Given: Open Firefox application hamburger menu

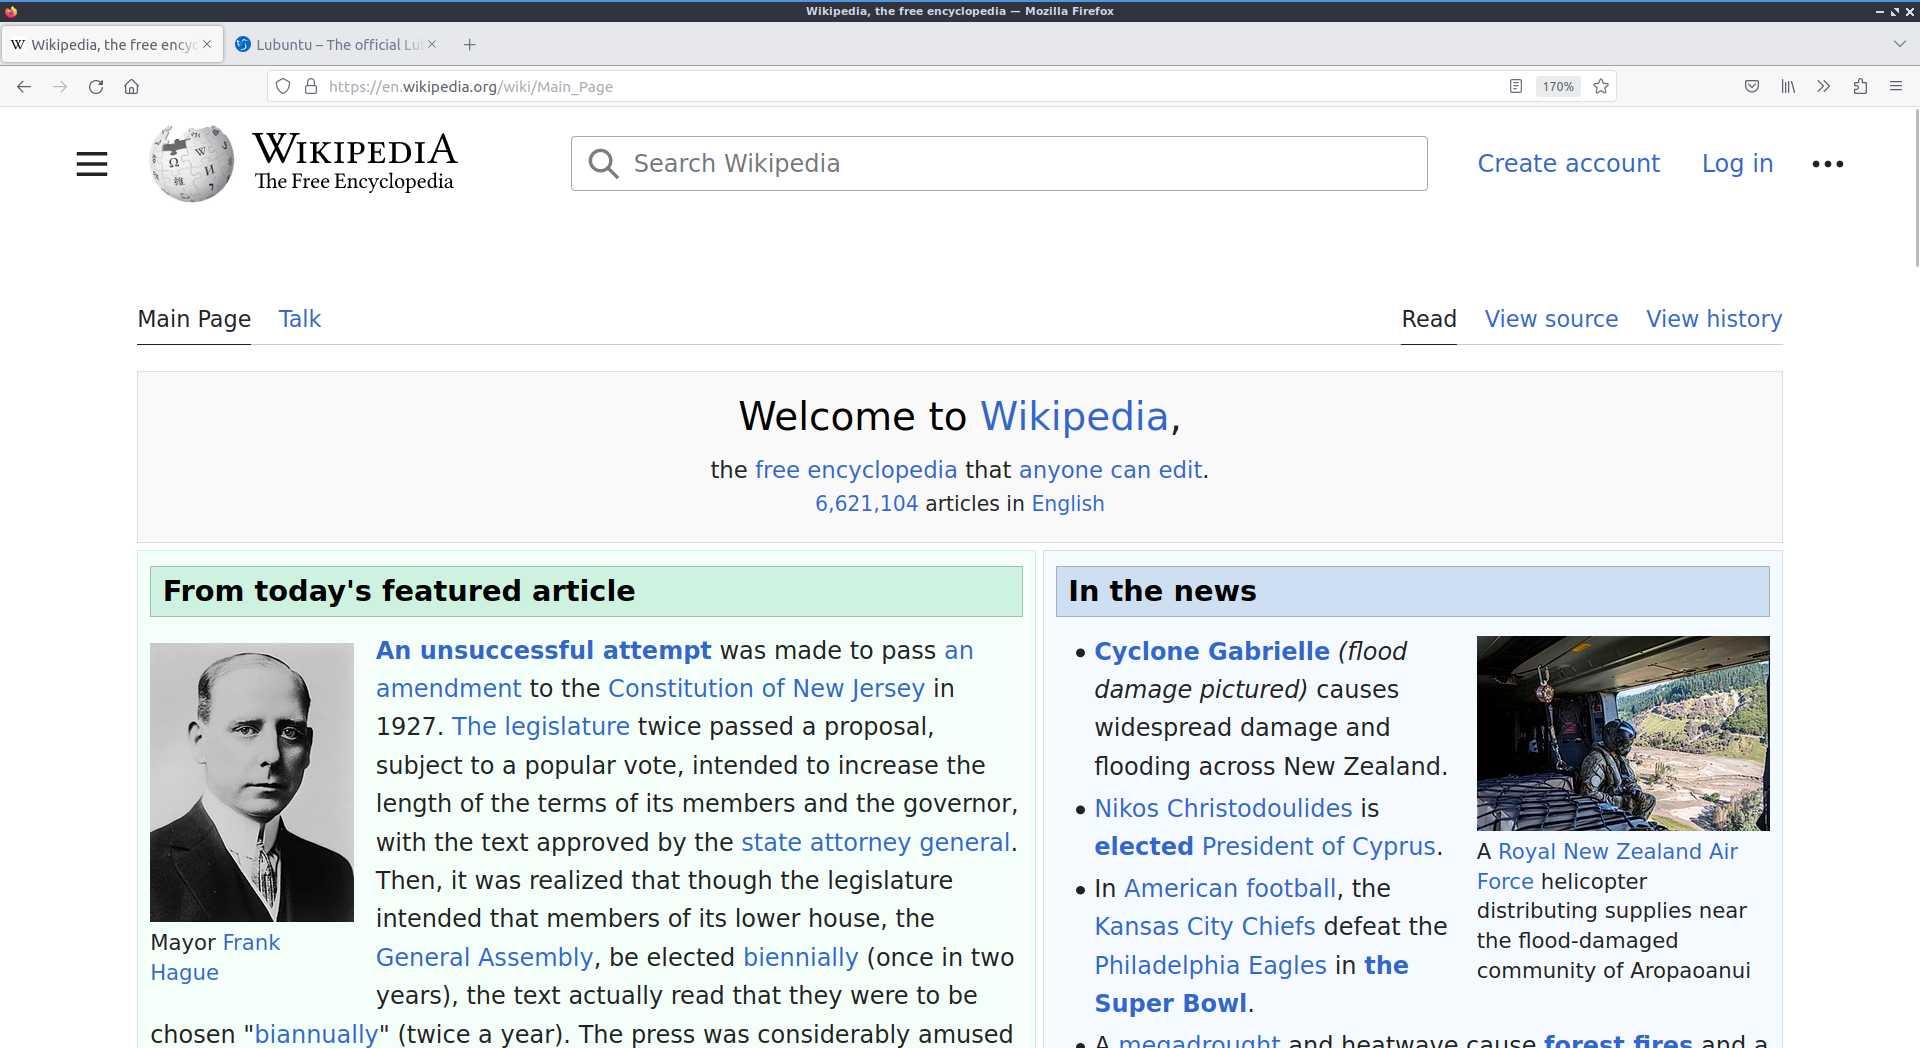Looking at the screenshot, I should (x=1896, y=87).
